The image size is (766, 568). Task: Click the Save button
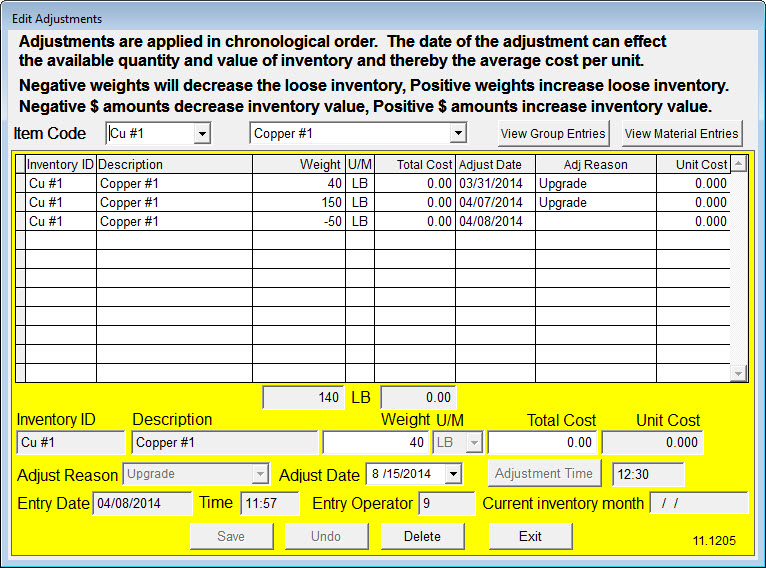coord(231,536)
